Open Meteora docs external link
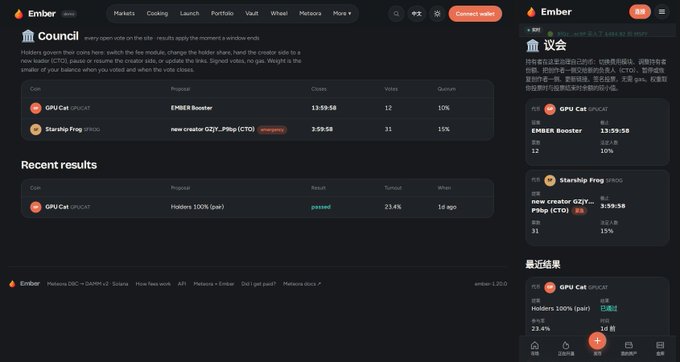The image size is (680, 362). pyautogui.click(x=302, y=284)
